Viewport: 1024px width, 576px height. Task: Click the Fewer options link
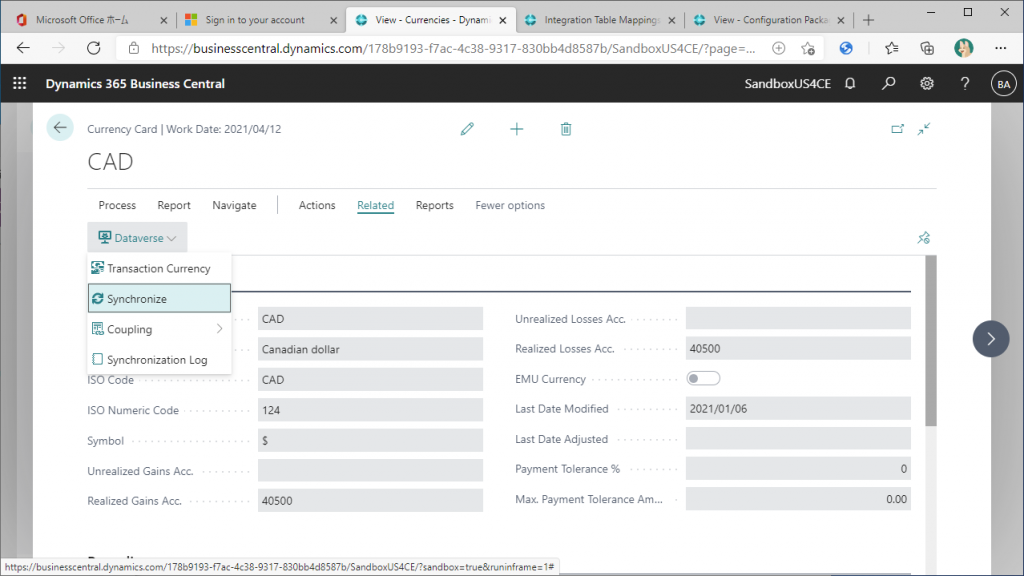(510, 205)
